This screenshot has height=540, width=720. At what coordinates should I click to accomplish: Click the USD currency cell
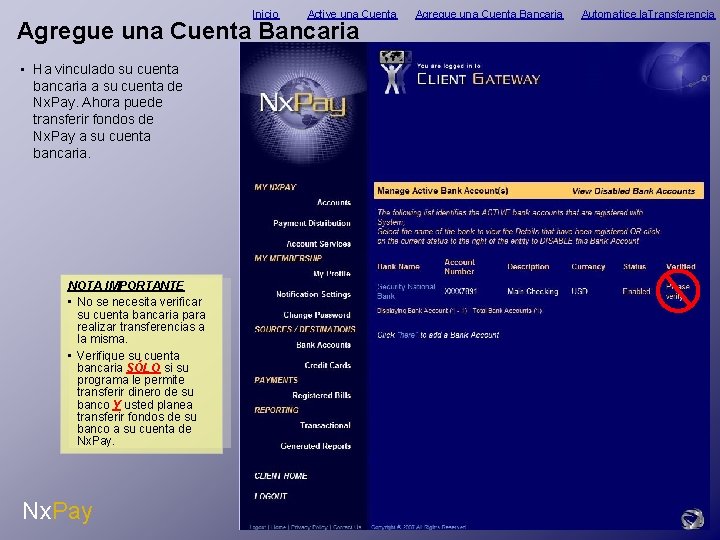pyautogui.click(x=579, y=291)
